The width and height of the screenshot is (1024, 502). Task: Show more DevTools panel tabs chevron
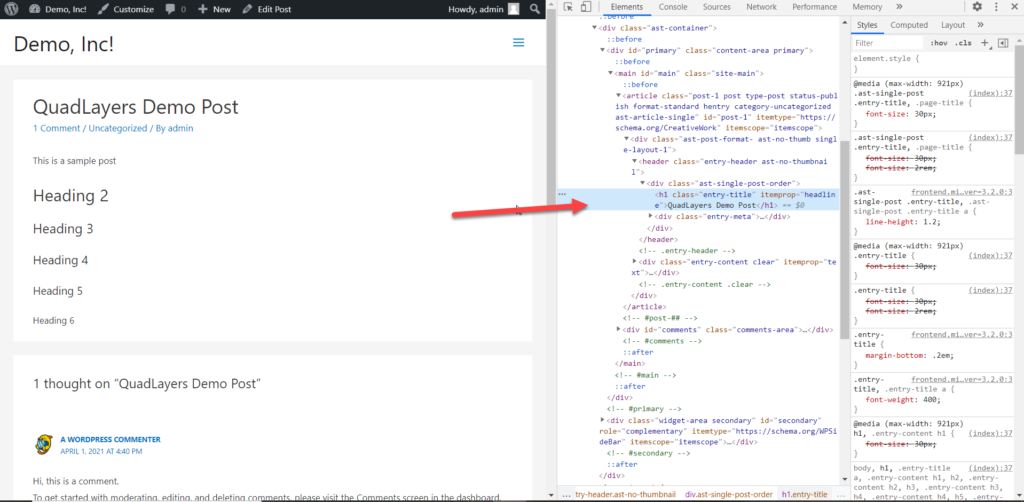pyautogui.click(x=899, y=7)
